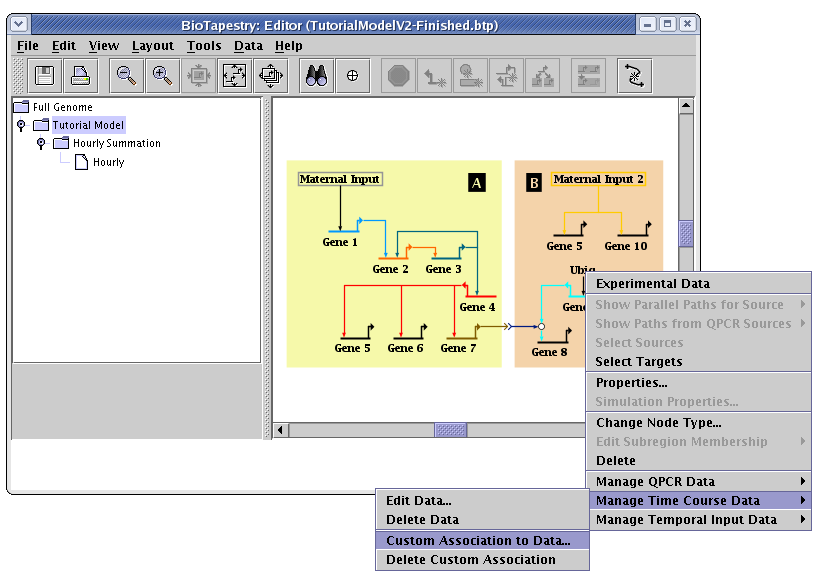Select the Full Genome tree item
The image size is (823, 579).
click(x=62, y=107)
